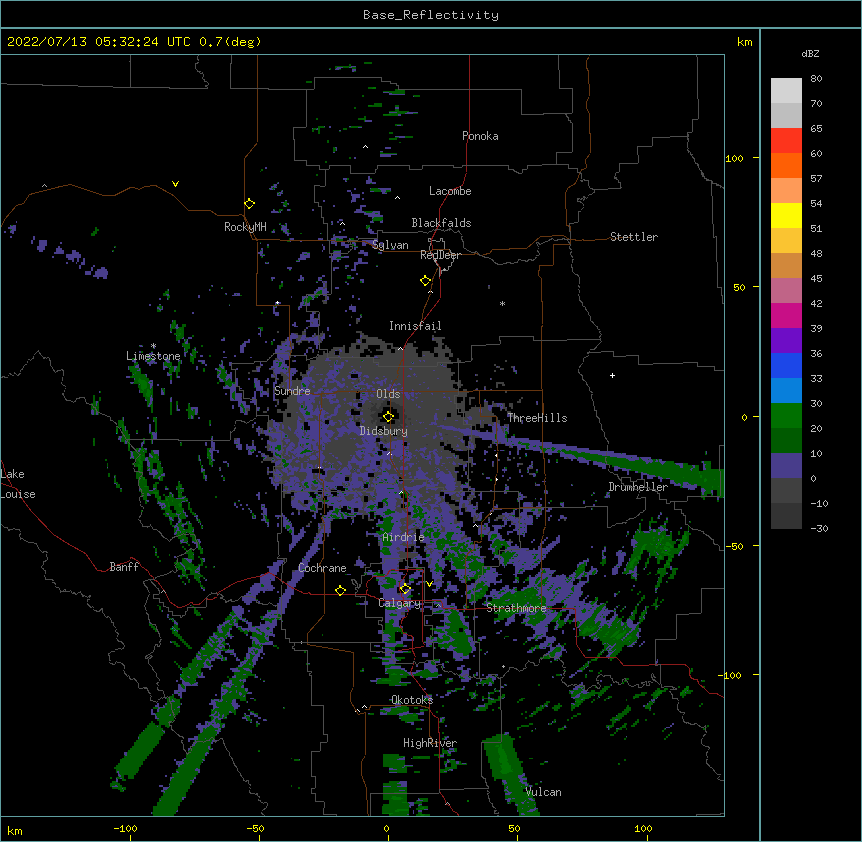Click the Blackfalds city label
862x842 pixels.
[x=441, y=223]
